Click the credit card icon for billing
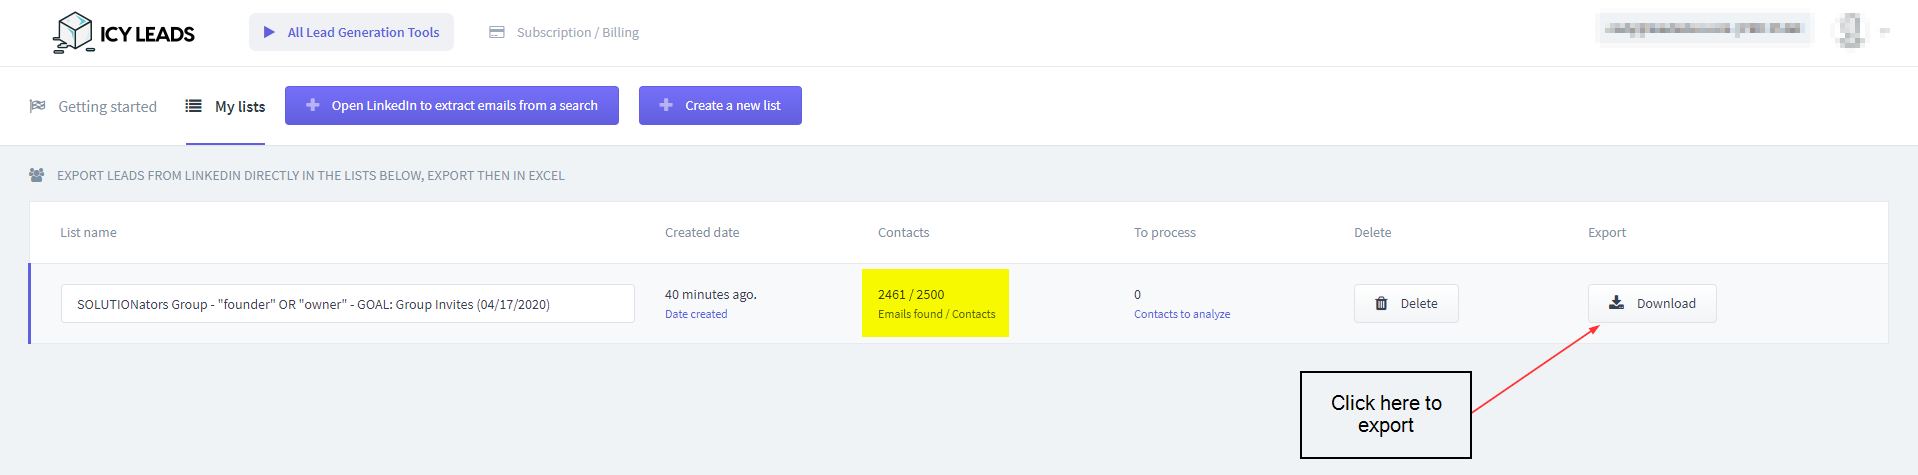Viewport: 1918px width, 475px height. point(497,32)
